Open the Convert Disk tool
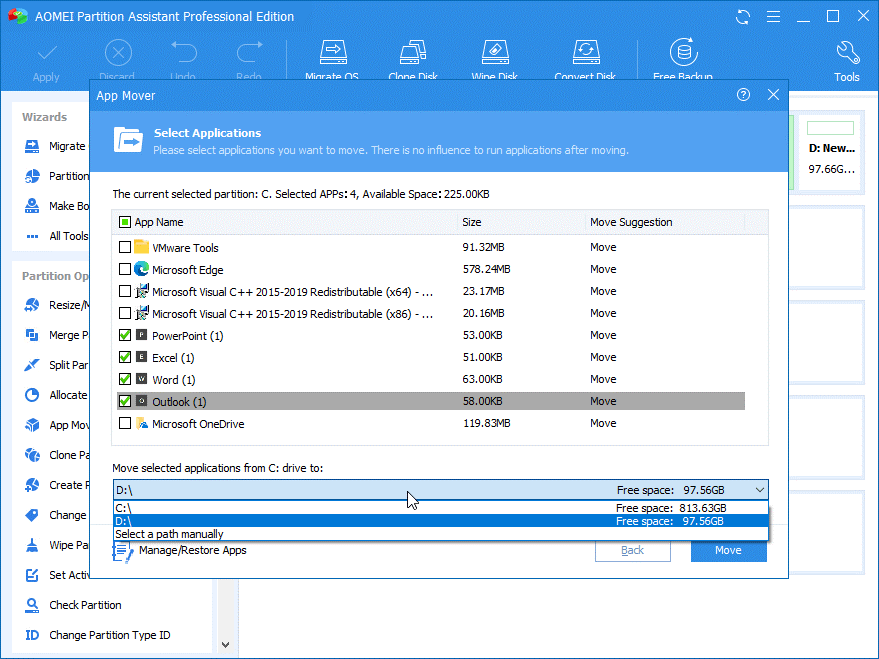879x659 pixels. pyautogui.click(x=584, y=52)
